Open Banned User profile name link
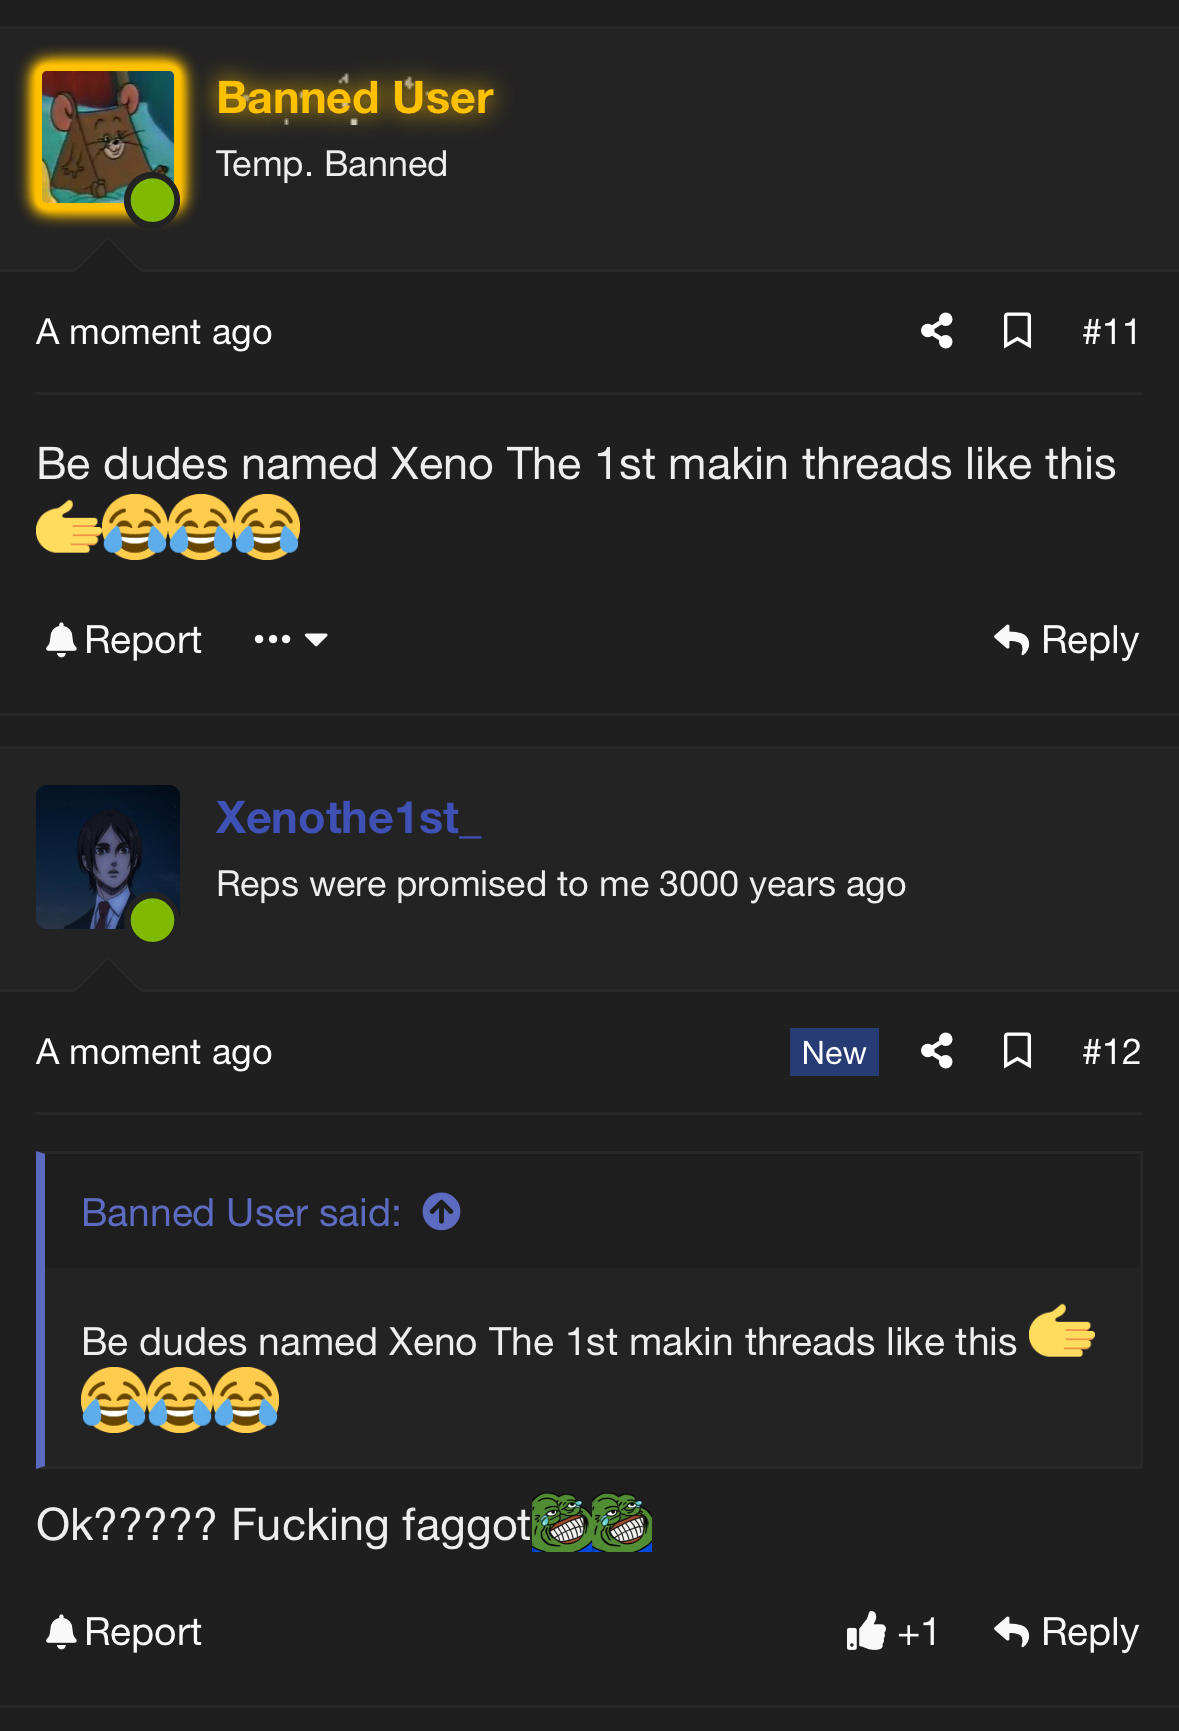1179x1731 pixels. (355, 98)
